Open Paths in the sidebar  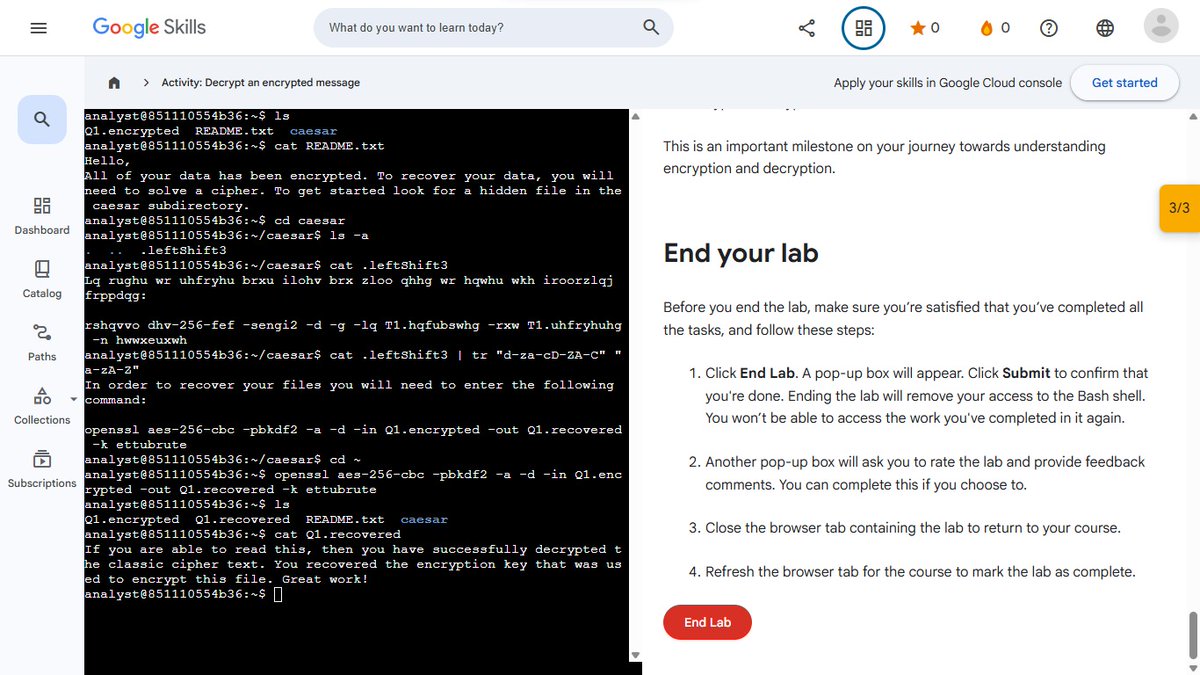pyautogui.click(x=42, y=342)
